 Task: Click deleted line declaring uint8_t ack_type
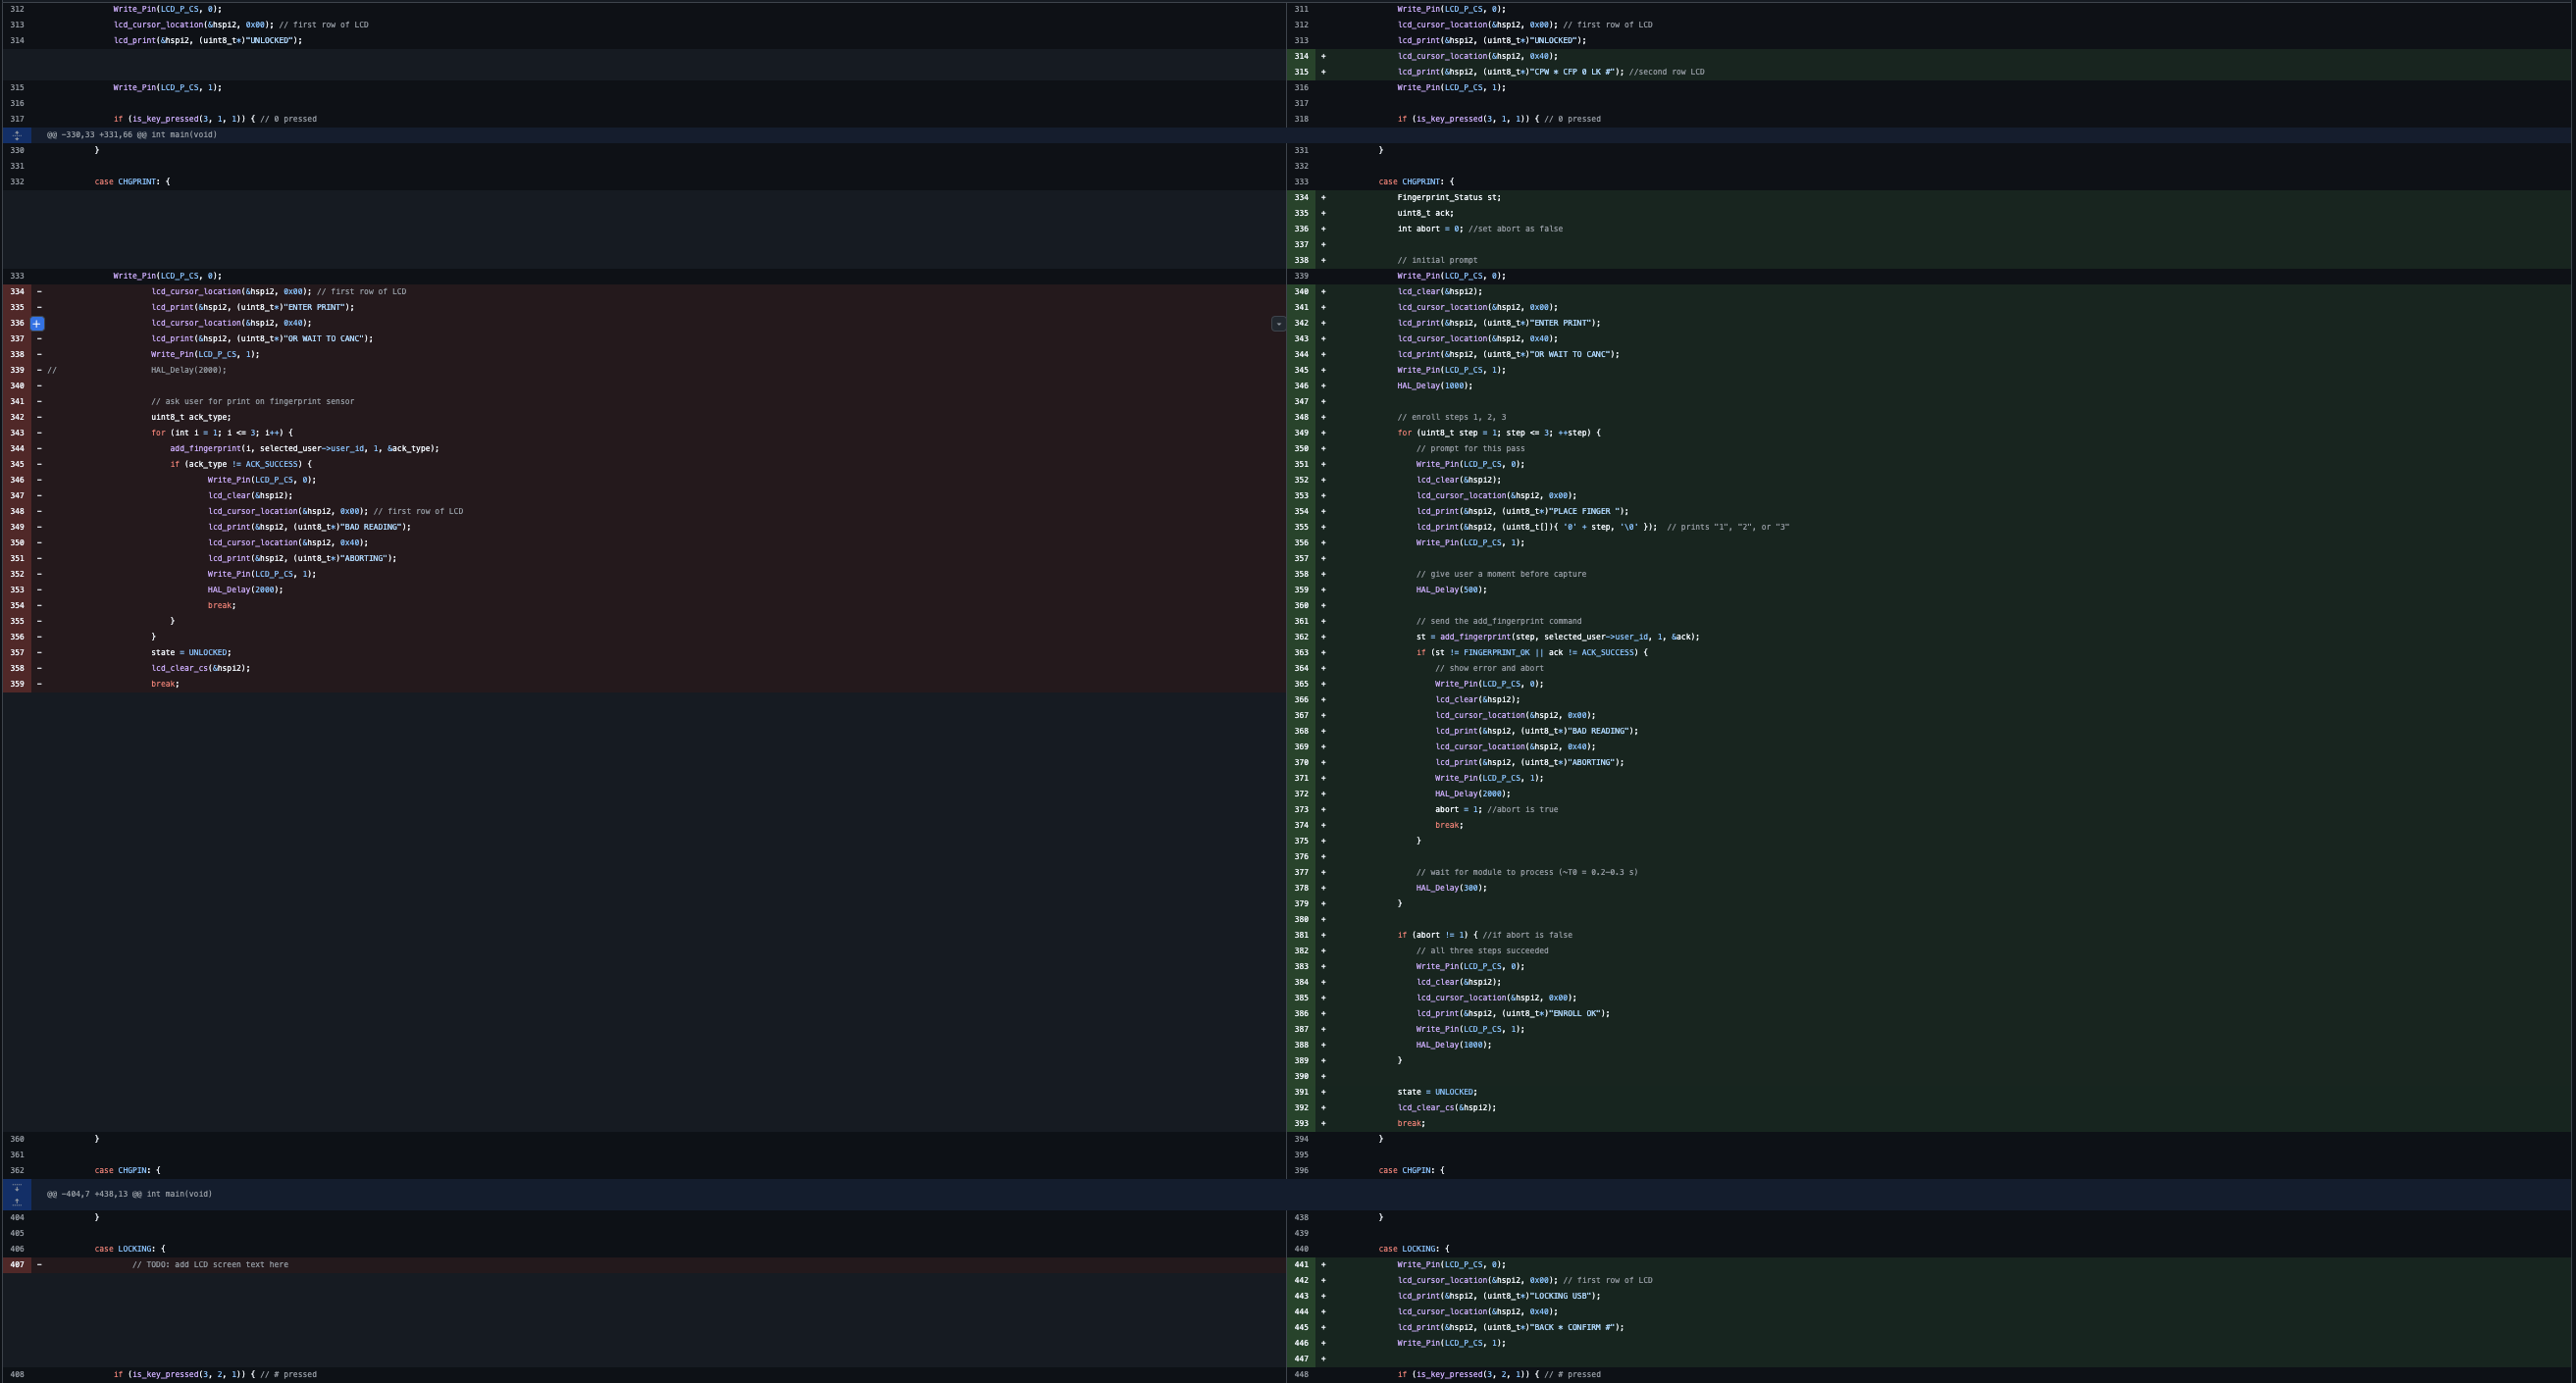pos(191,417)
